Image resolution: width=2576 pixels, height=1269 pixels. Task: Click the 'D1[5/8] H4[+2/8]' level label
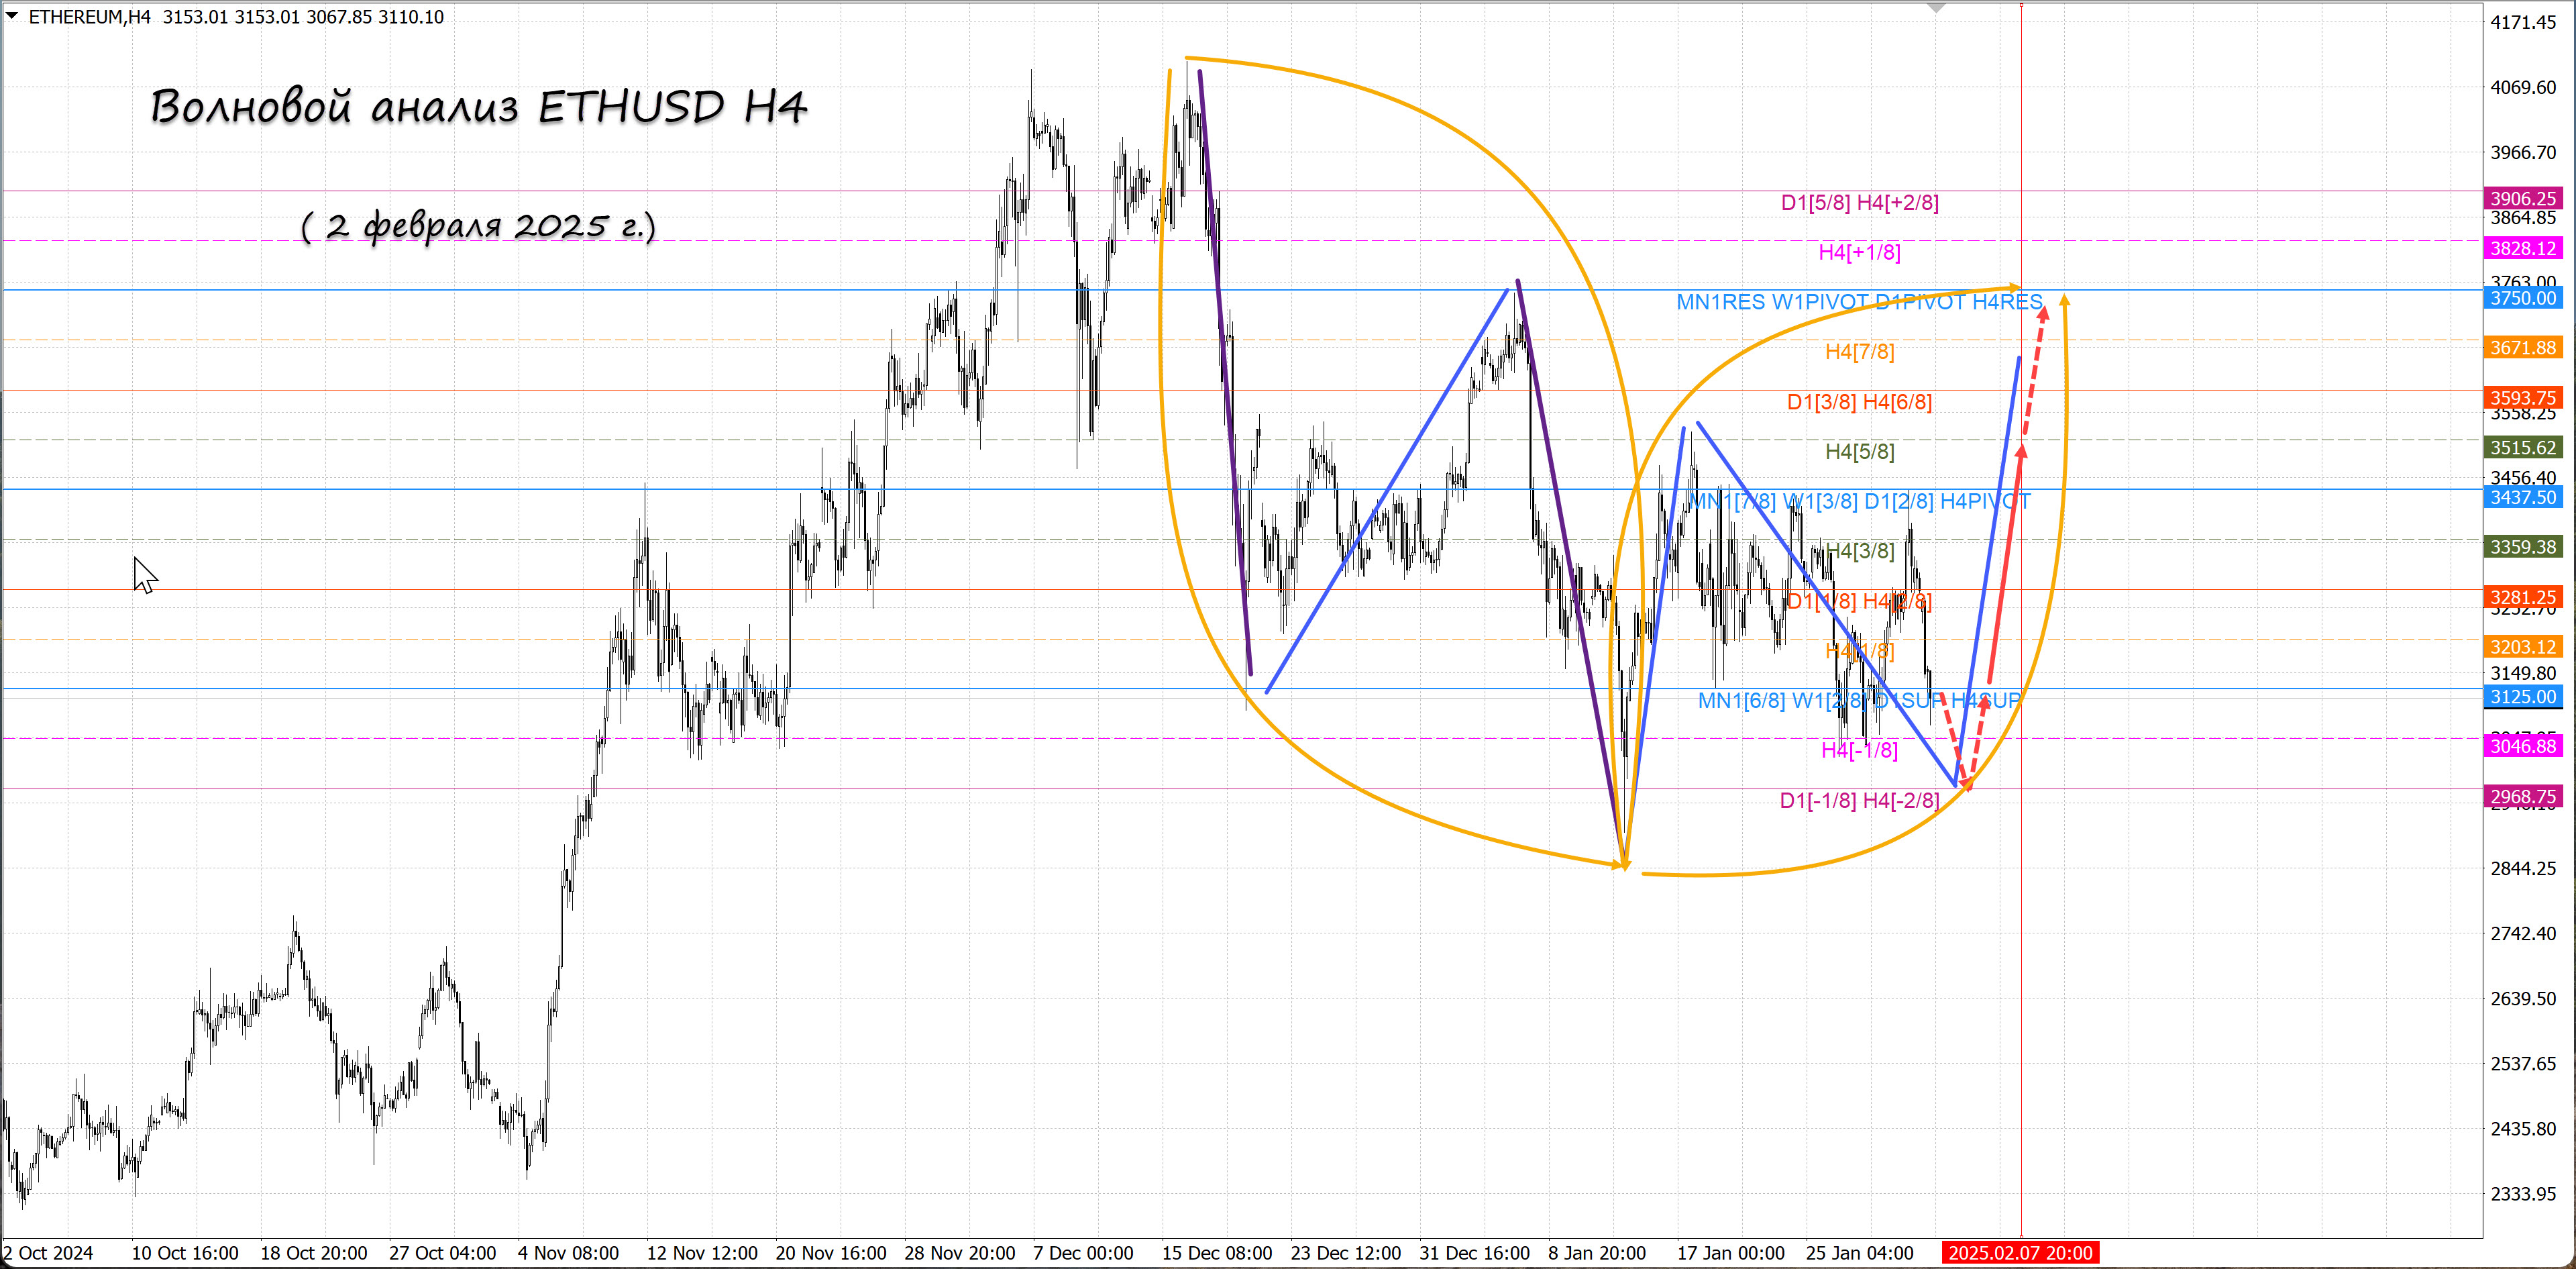pyautogui.click(x=1859, y=203)
